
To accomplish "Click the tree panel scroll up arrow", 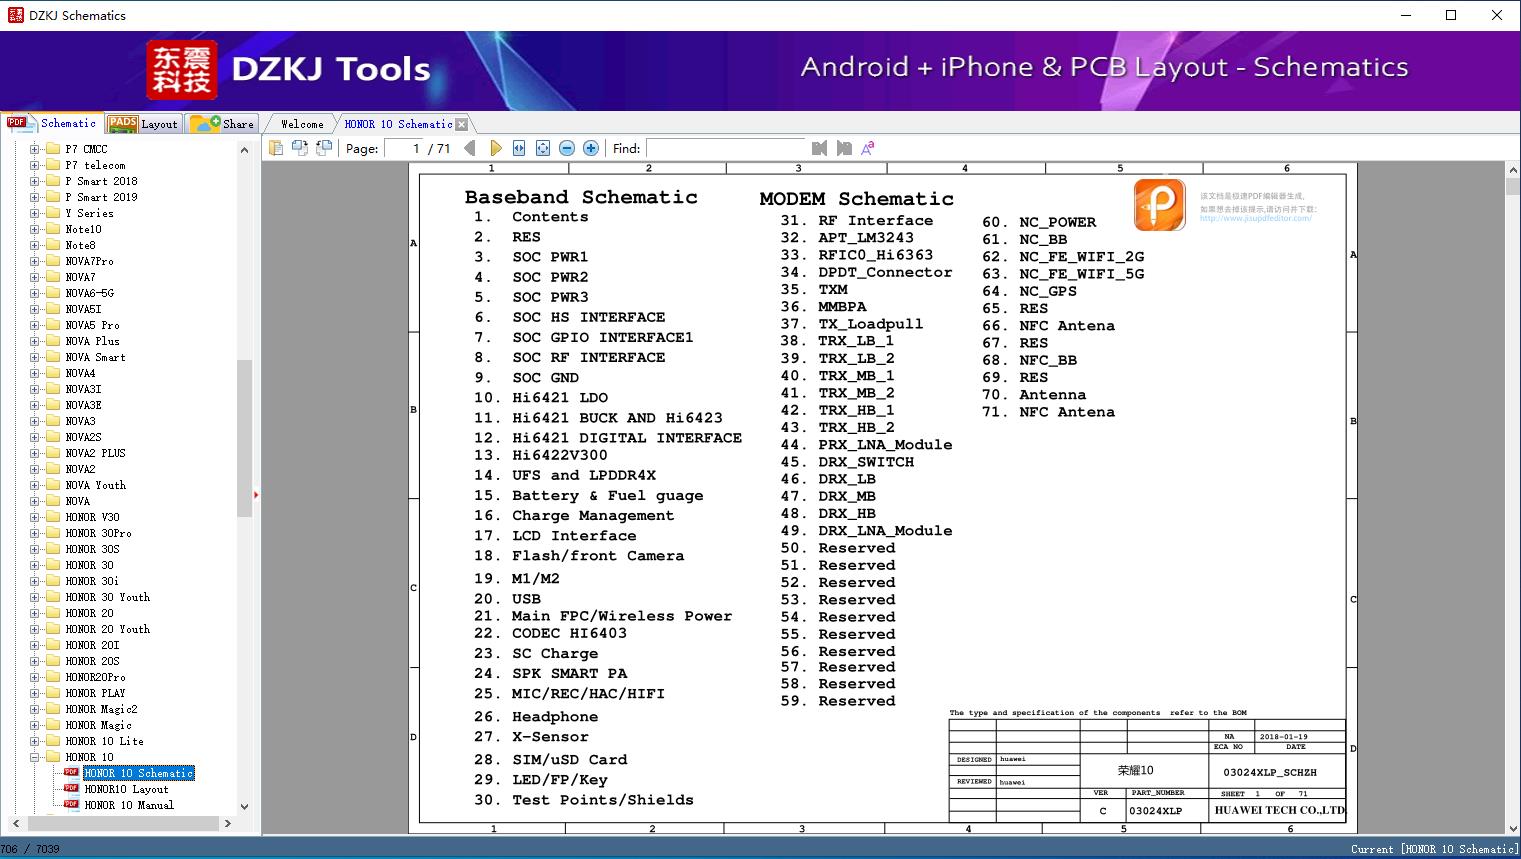I will point(244,150).
